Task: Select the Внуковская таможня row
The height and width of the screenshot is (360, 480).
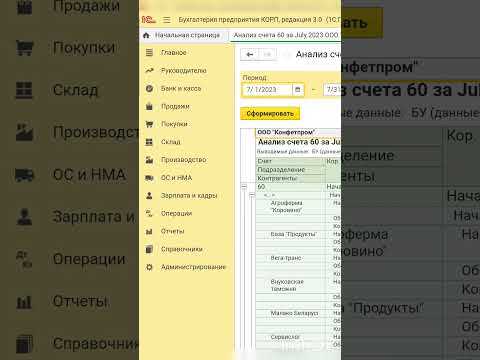Action: pos(290,285)
